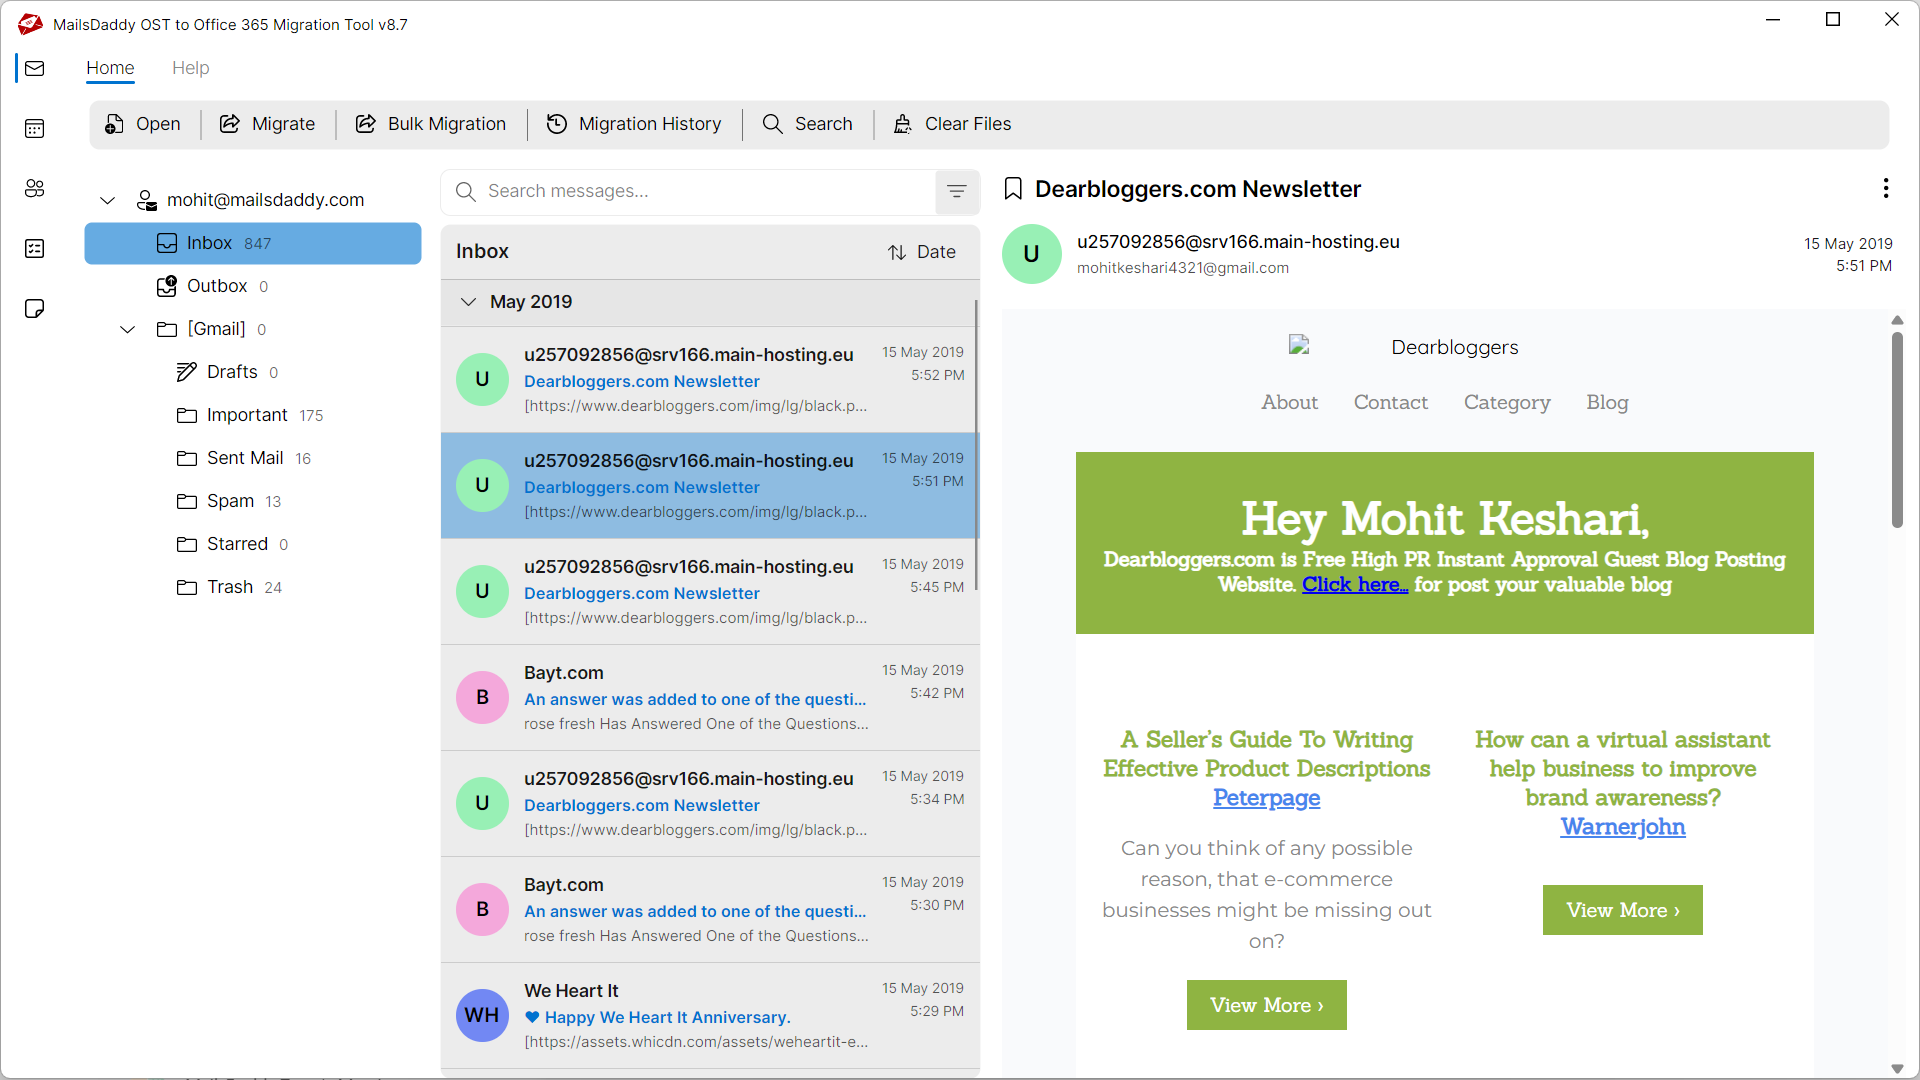
Task: Click the Search messages input field
Action: click(690, 191)
